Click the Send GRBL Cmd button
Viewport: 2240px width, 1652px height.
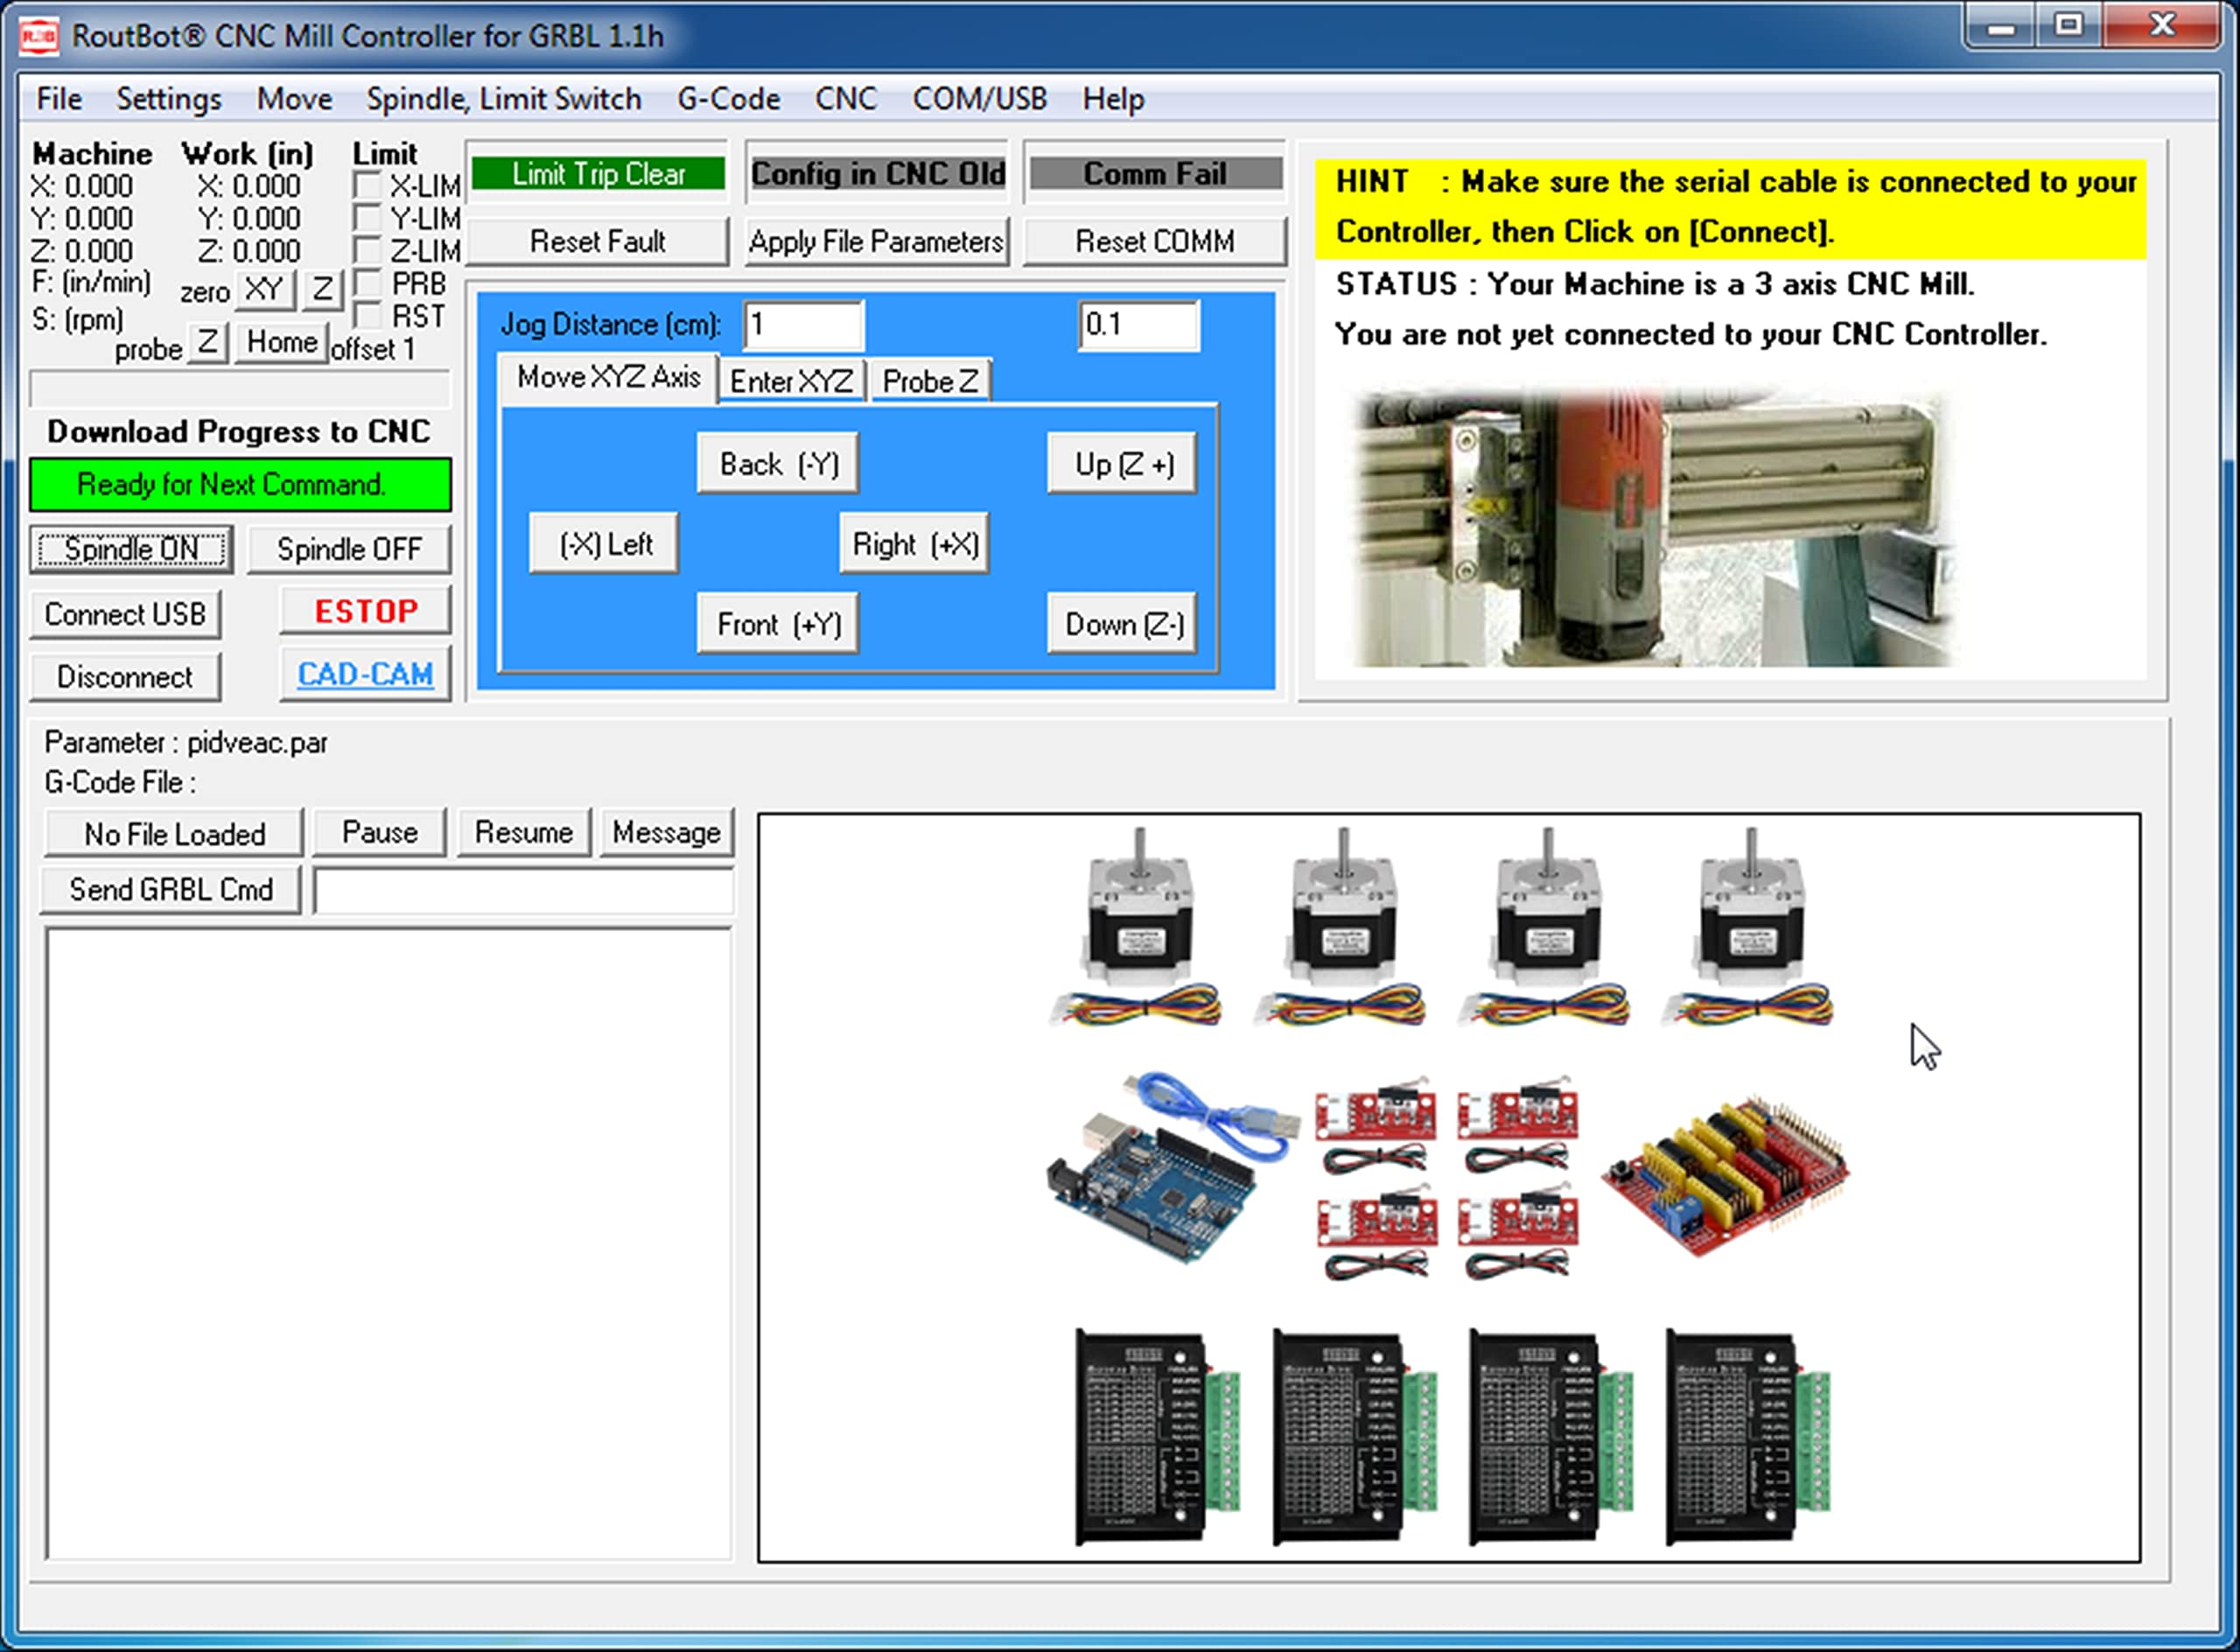[x=171, y=890]
